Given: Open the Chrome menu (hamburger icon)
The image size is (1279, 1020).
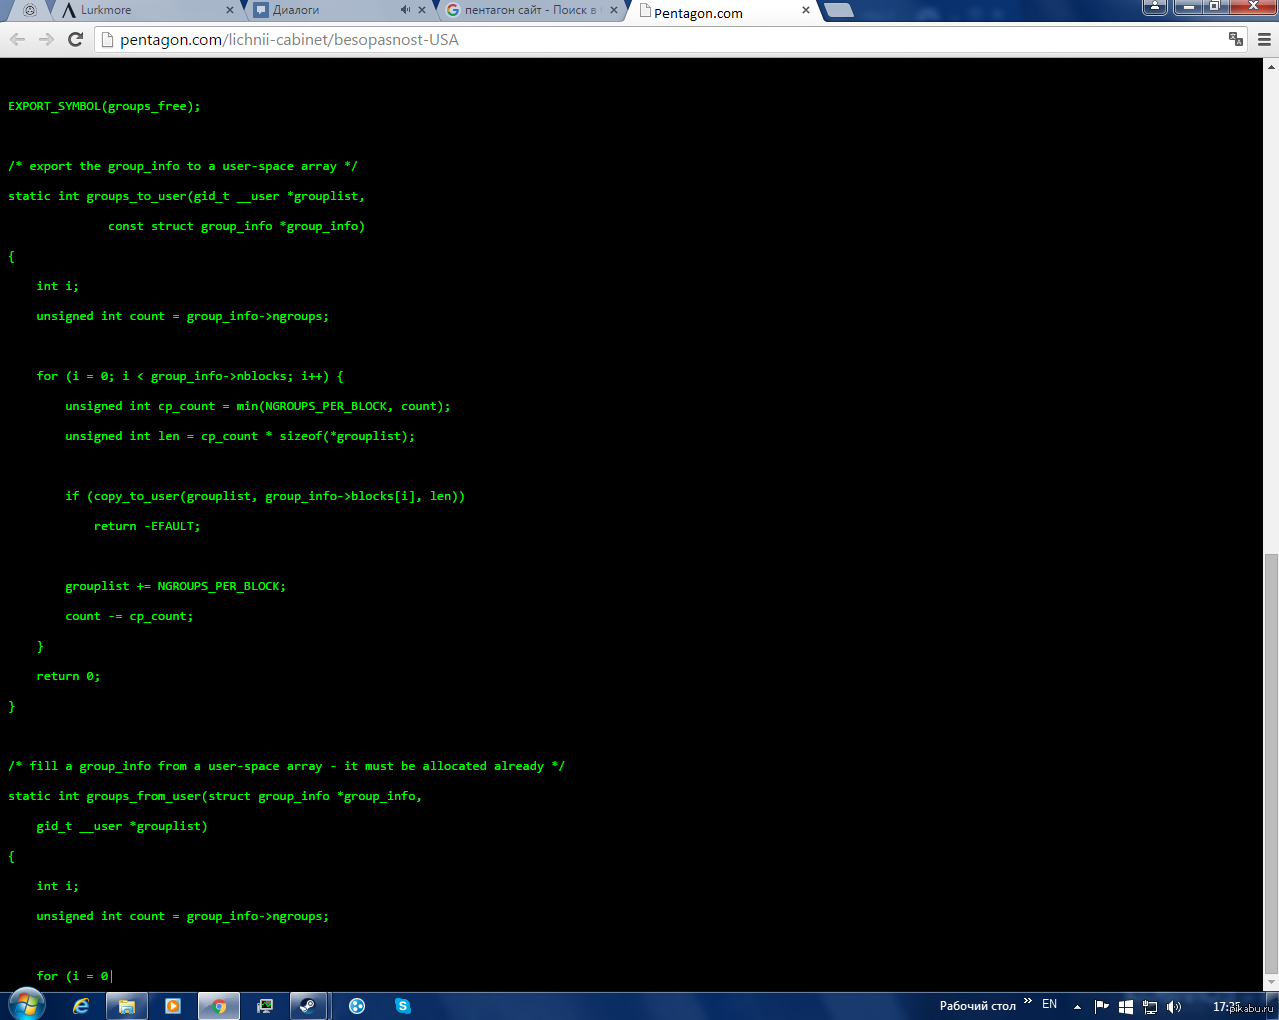Looking at the screenshot, I should 1264,39.
